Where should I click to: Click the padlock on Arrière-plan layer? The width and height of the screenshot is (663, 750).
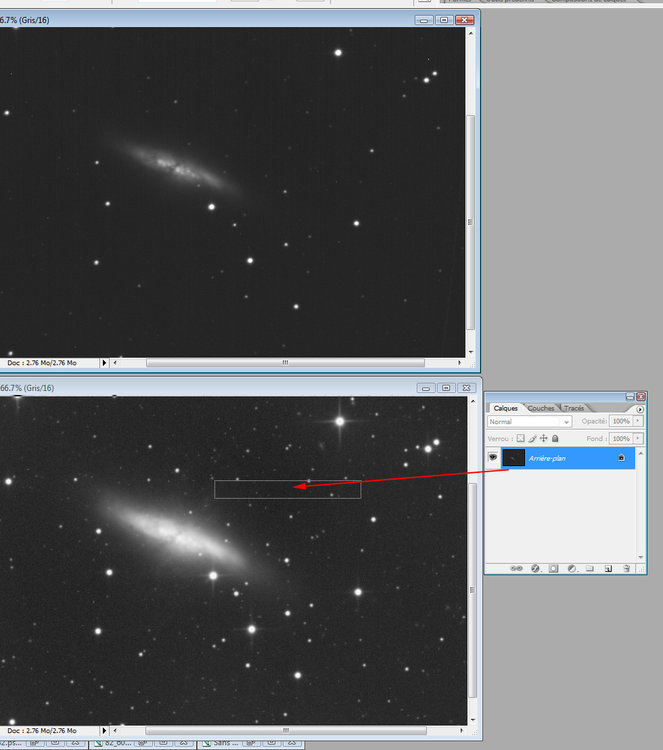pyautogui.click(x=621, y=458)
